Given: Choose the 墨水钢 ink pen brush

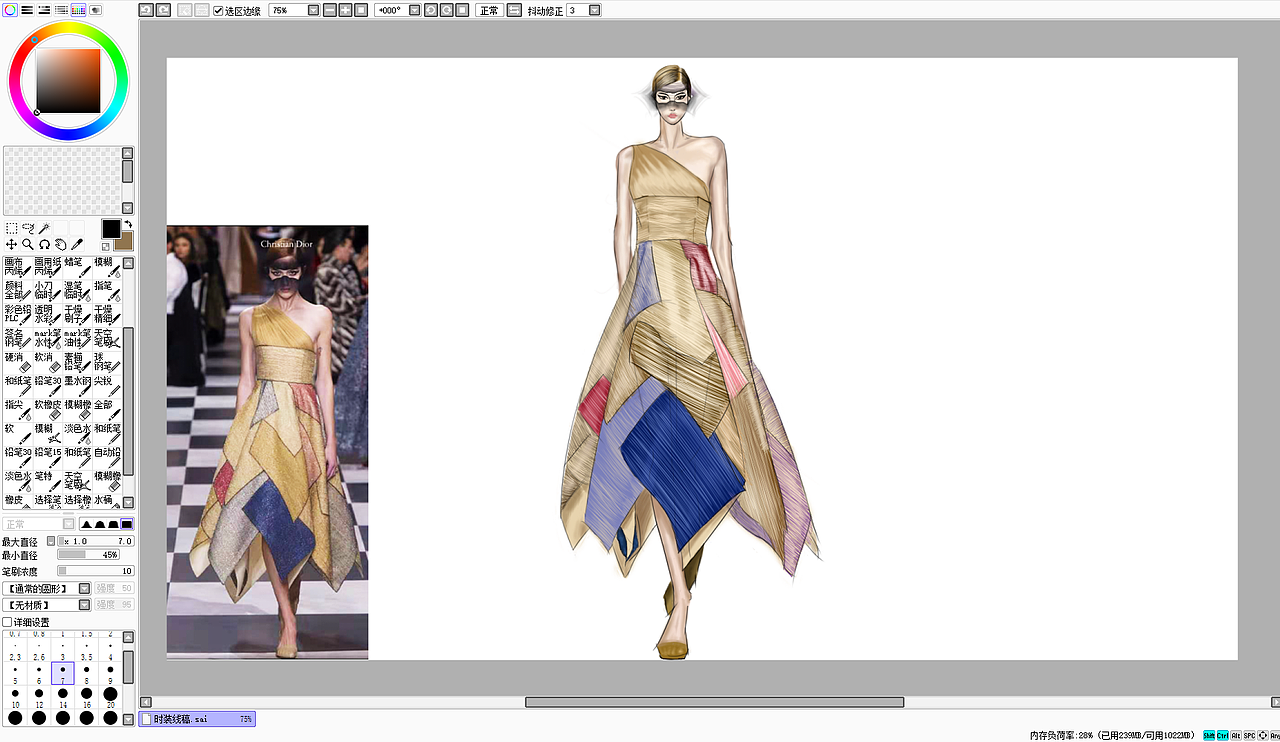Looking at the screenshot, I should (x=77, y=387).
